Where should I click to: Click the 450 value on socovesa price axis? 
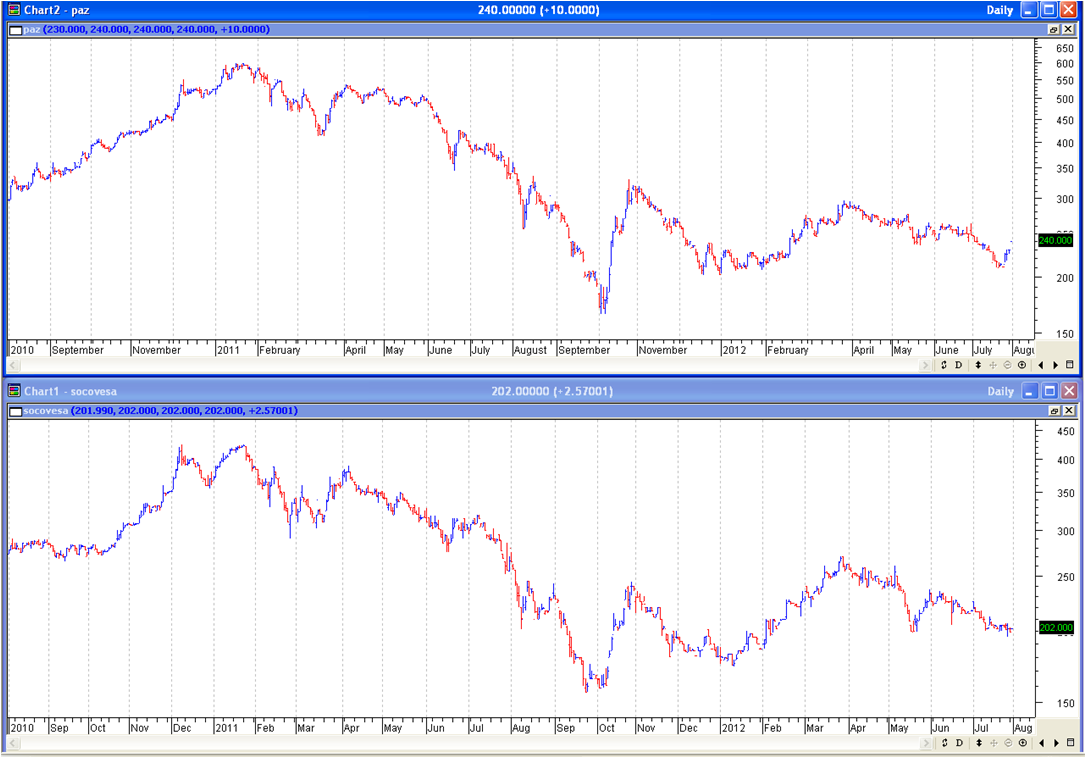[1065, 431]
